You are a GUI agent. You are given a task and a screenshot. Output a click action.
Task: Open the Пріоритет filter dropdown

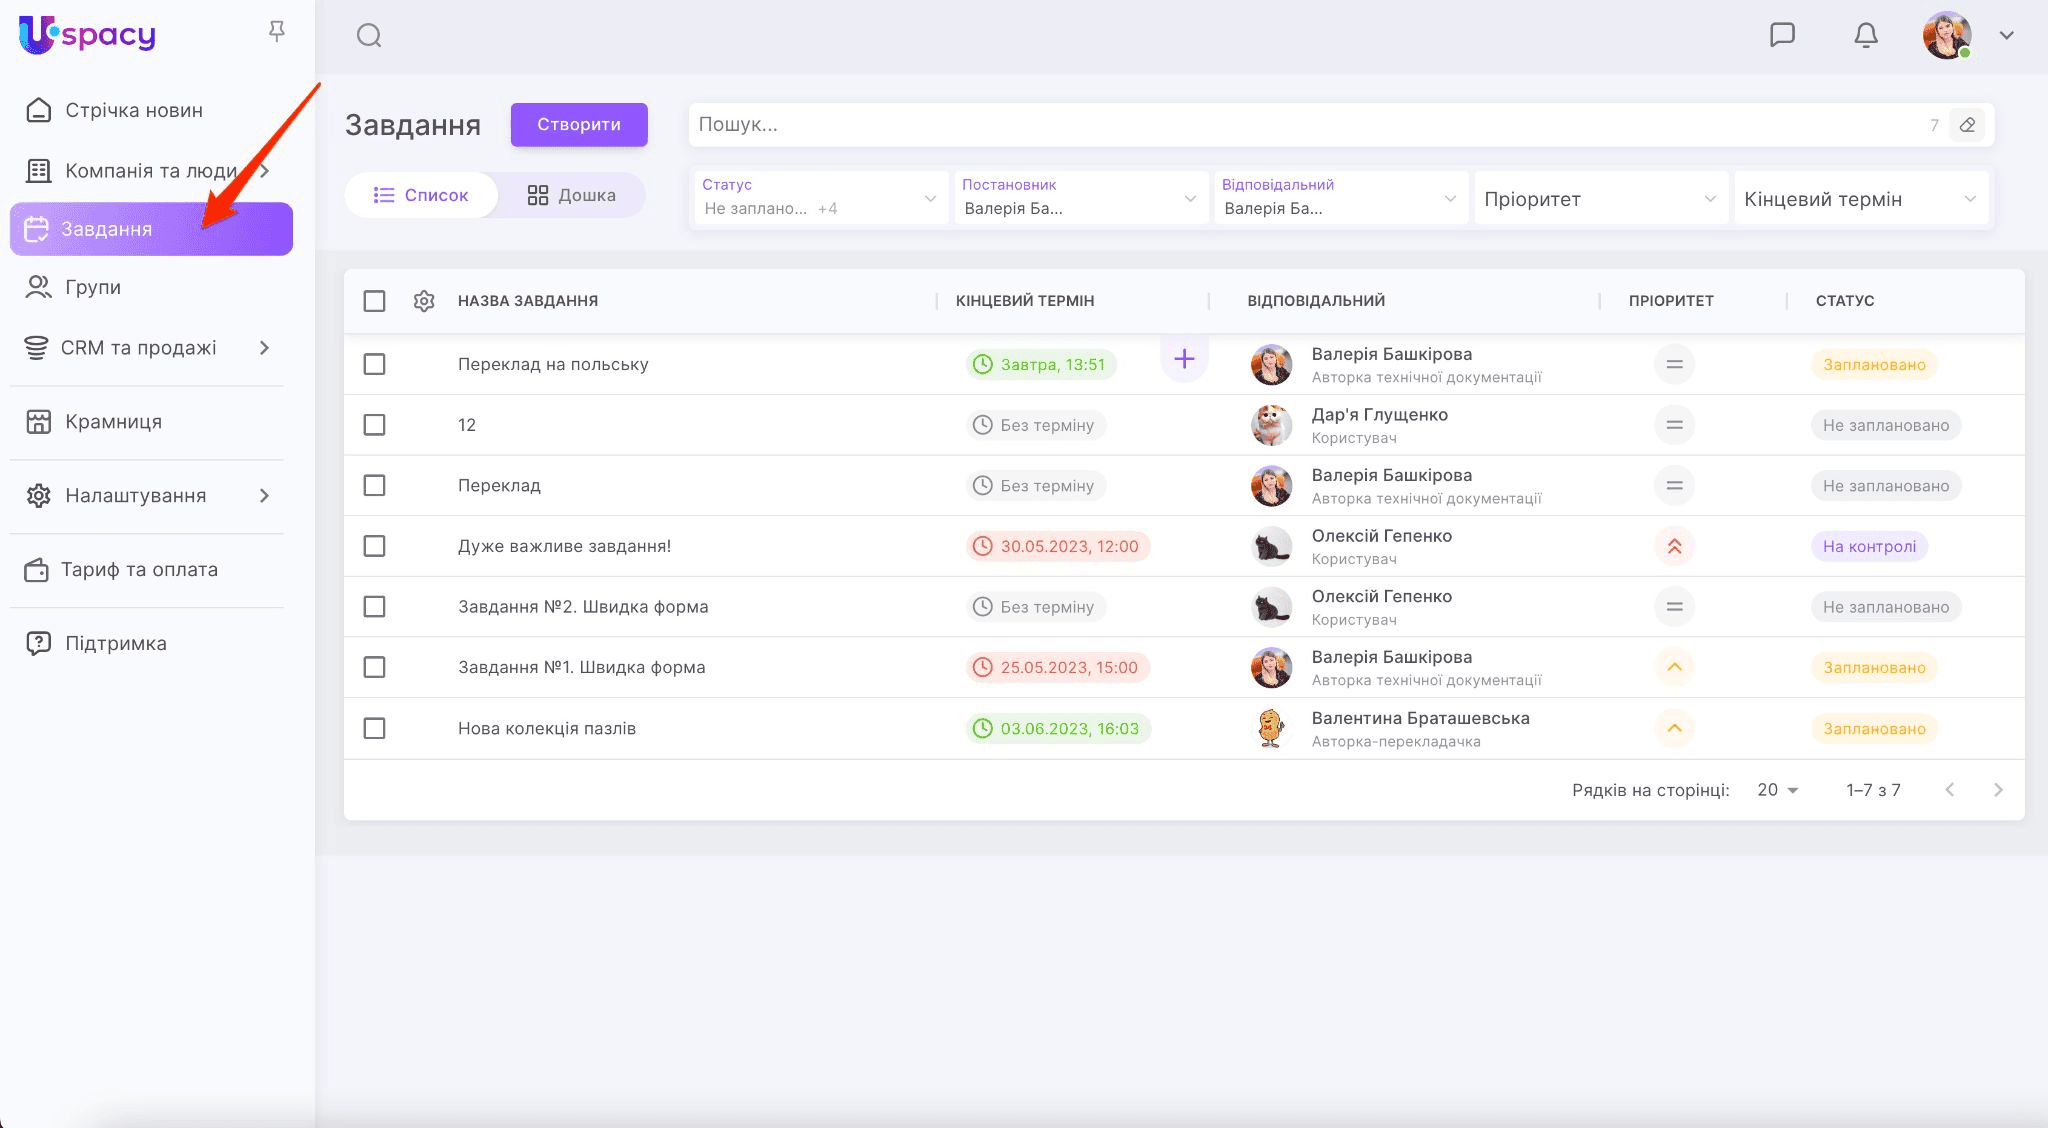(1599, 199)
